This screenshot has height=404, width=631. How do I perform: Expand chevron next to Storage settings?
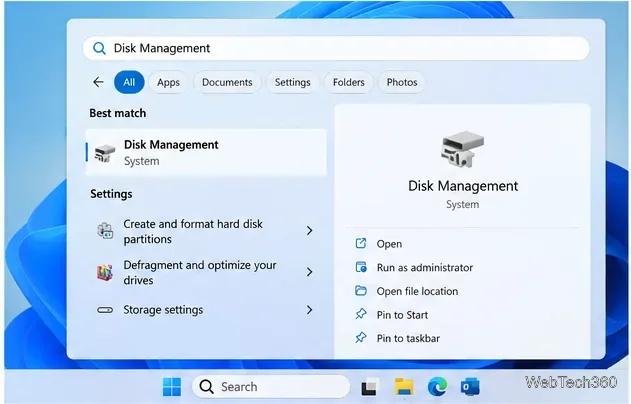pyautogui.click(x=309, y=310)
